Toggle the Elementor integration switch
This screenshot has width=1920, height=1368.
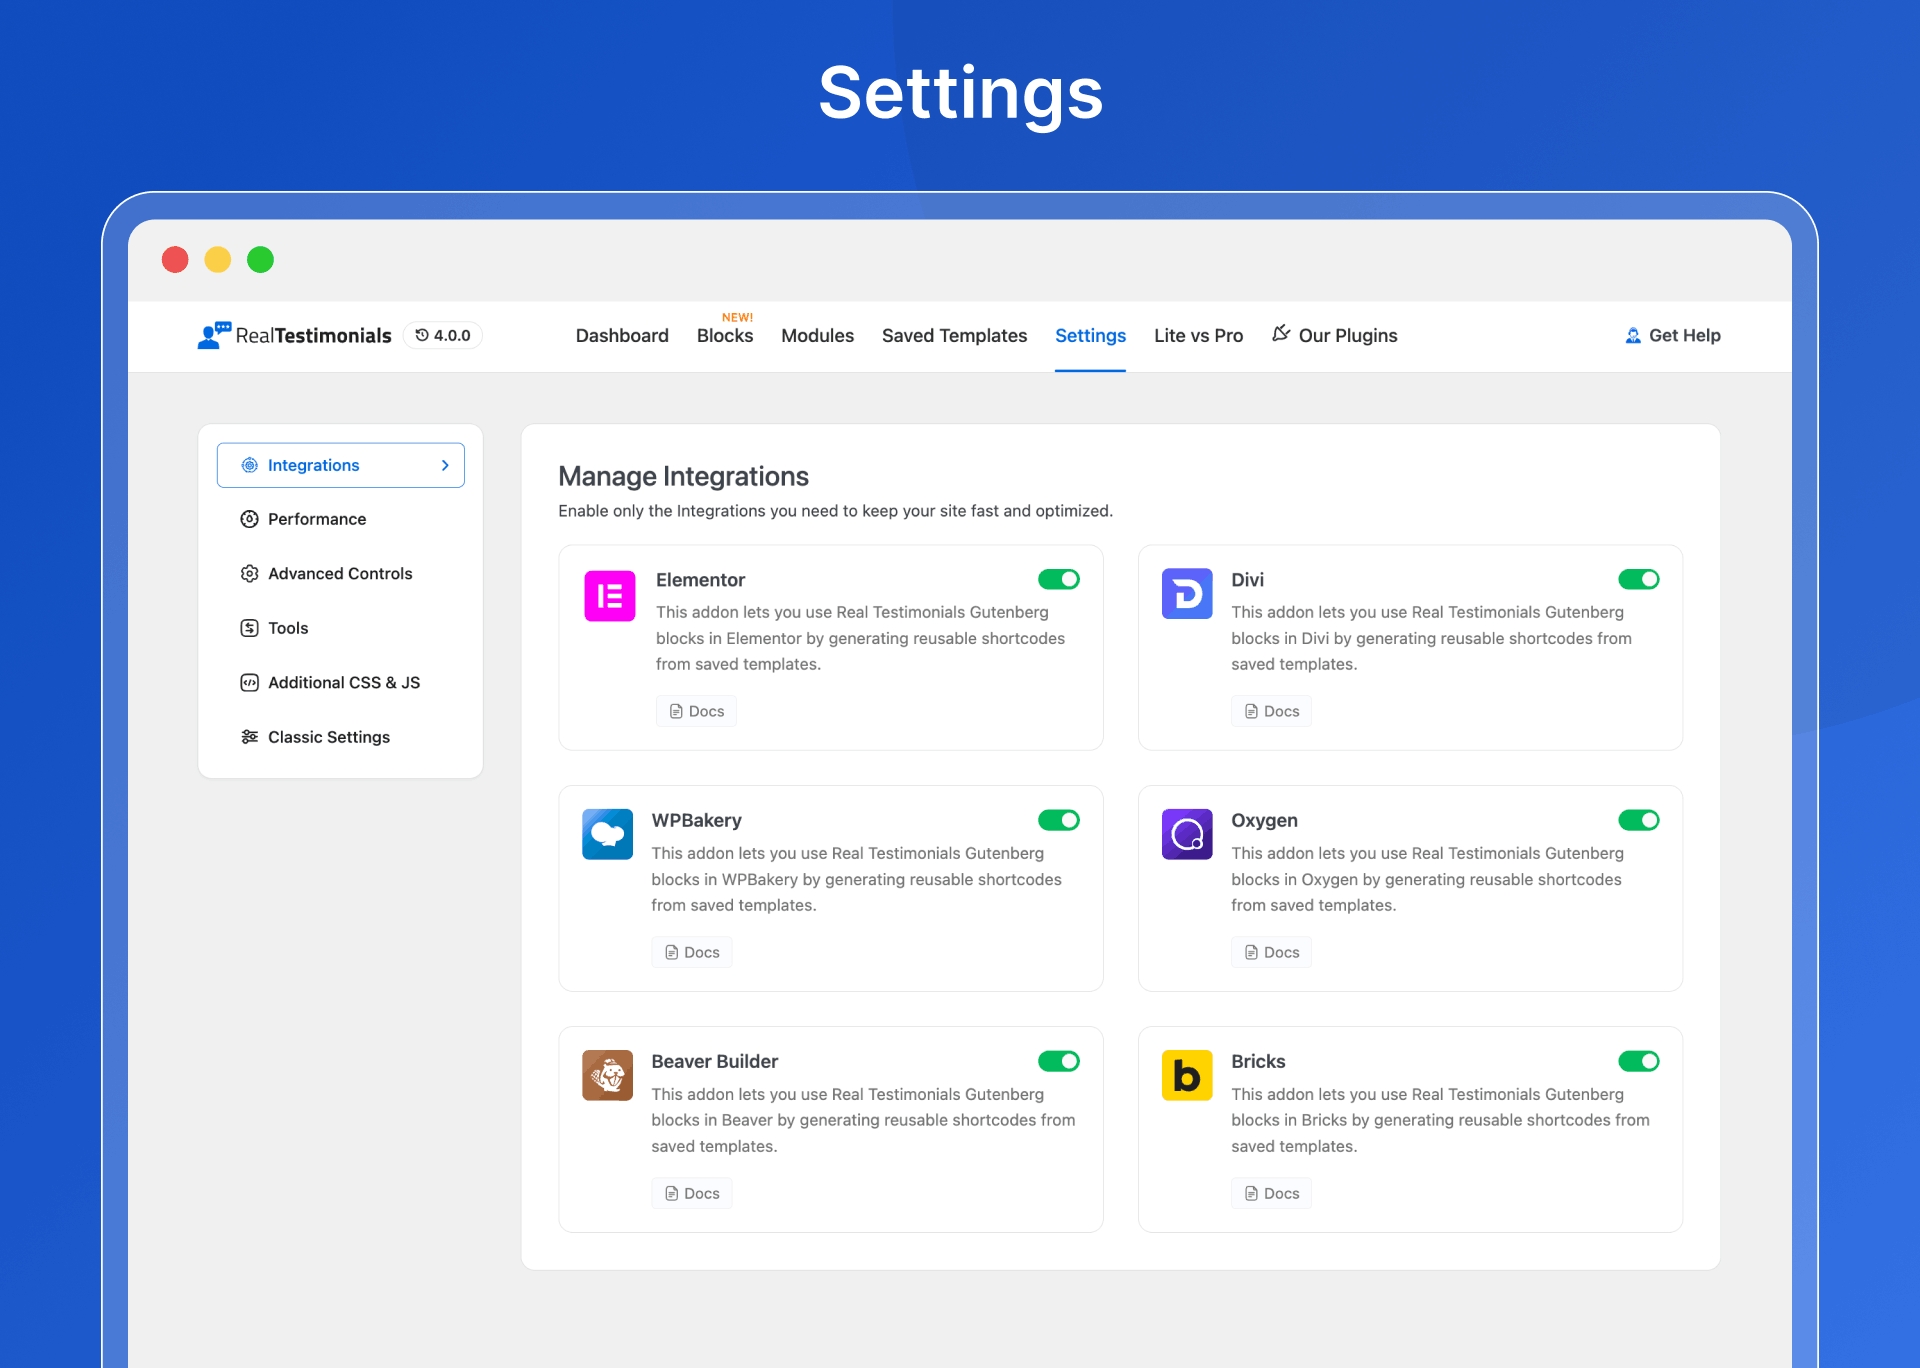(x=1059, y=579)
